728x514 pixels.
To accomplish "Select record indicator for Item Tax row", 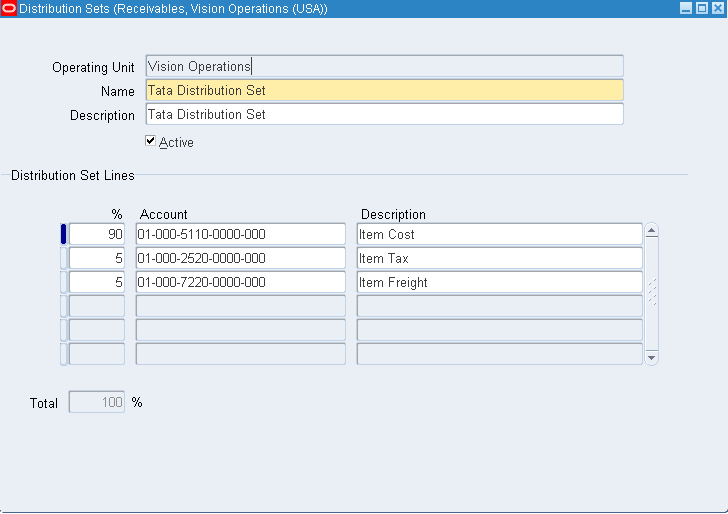I will click(x=64, y=258).
